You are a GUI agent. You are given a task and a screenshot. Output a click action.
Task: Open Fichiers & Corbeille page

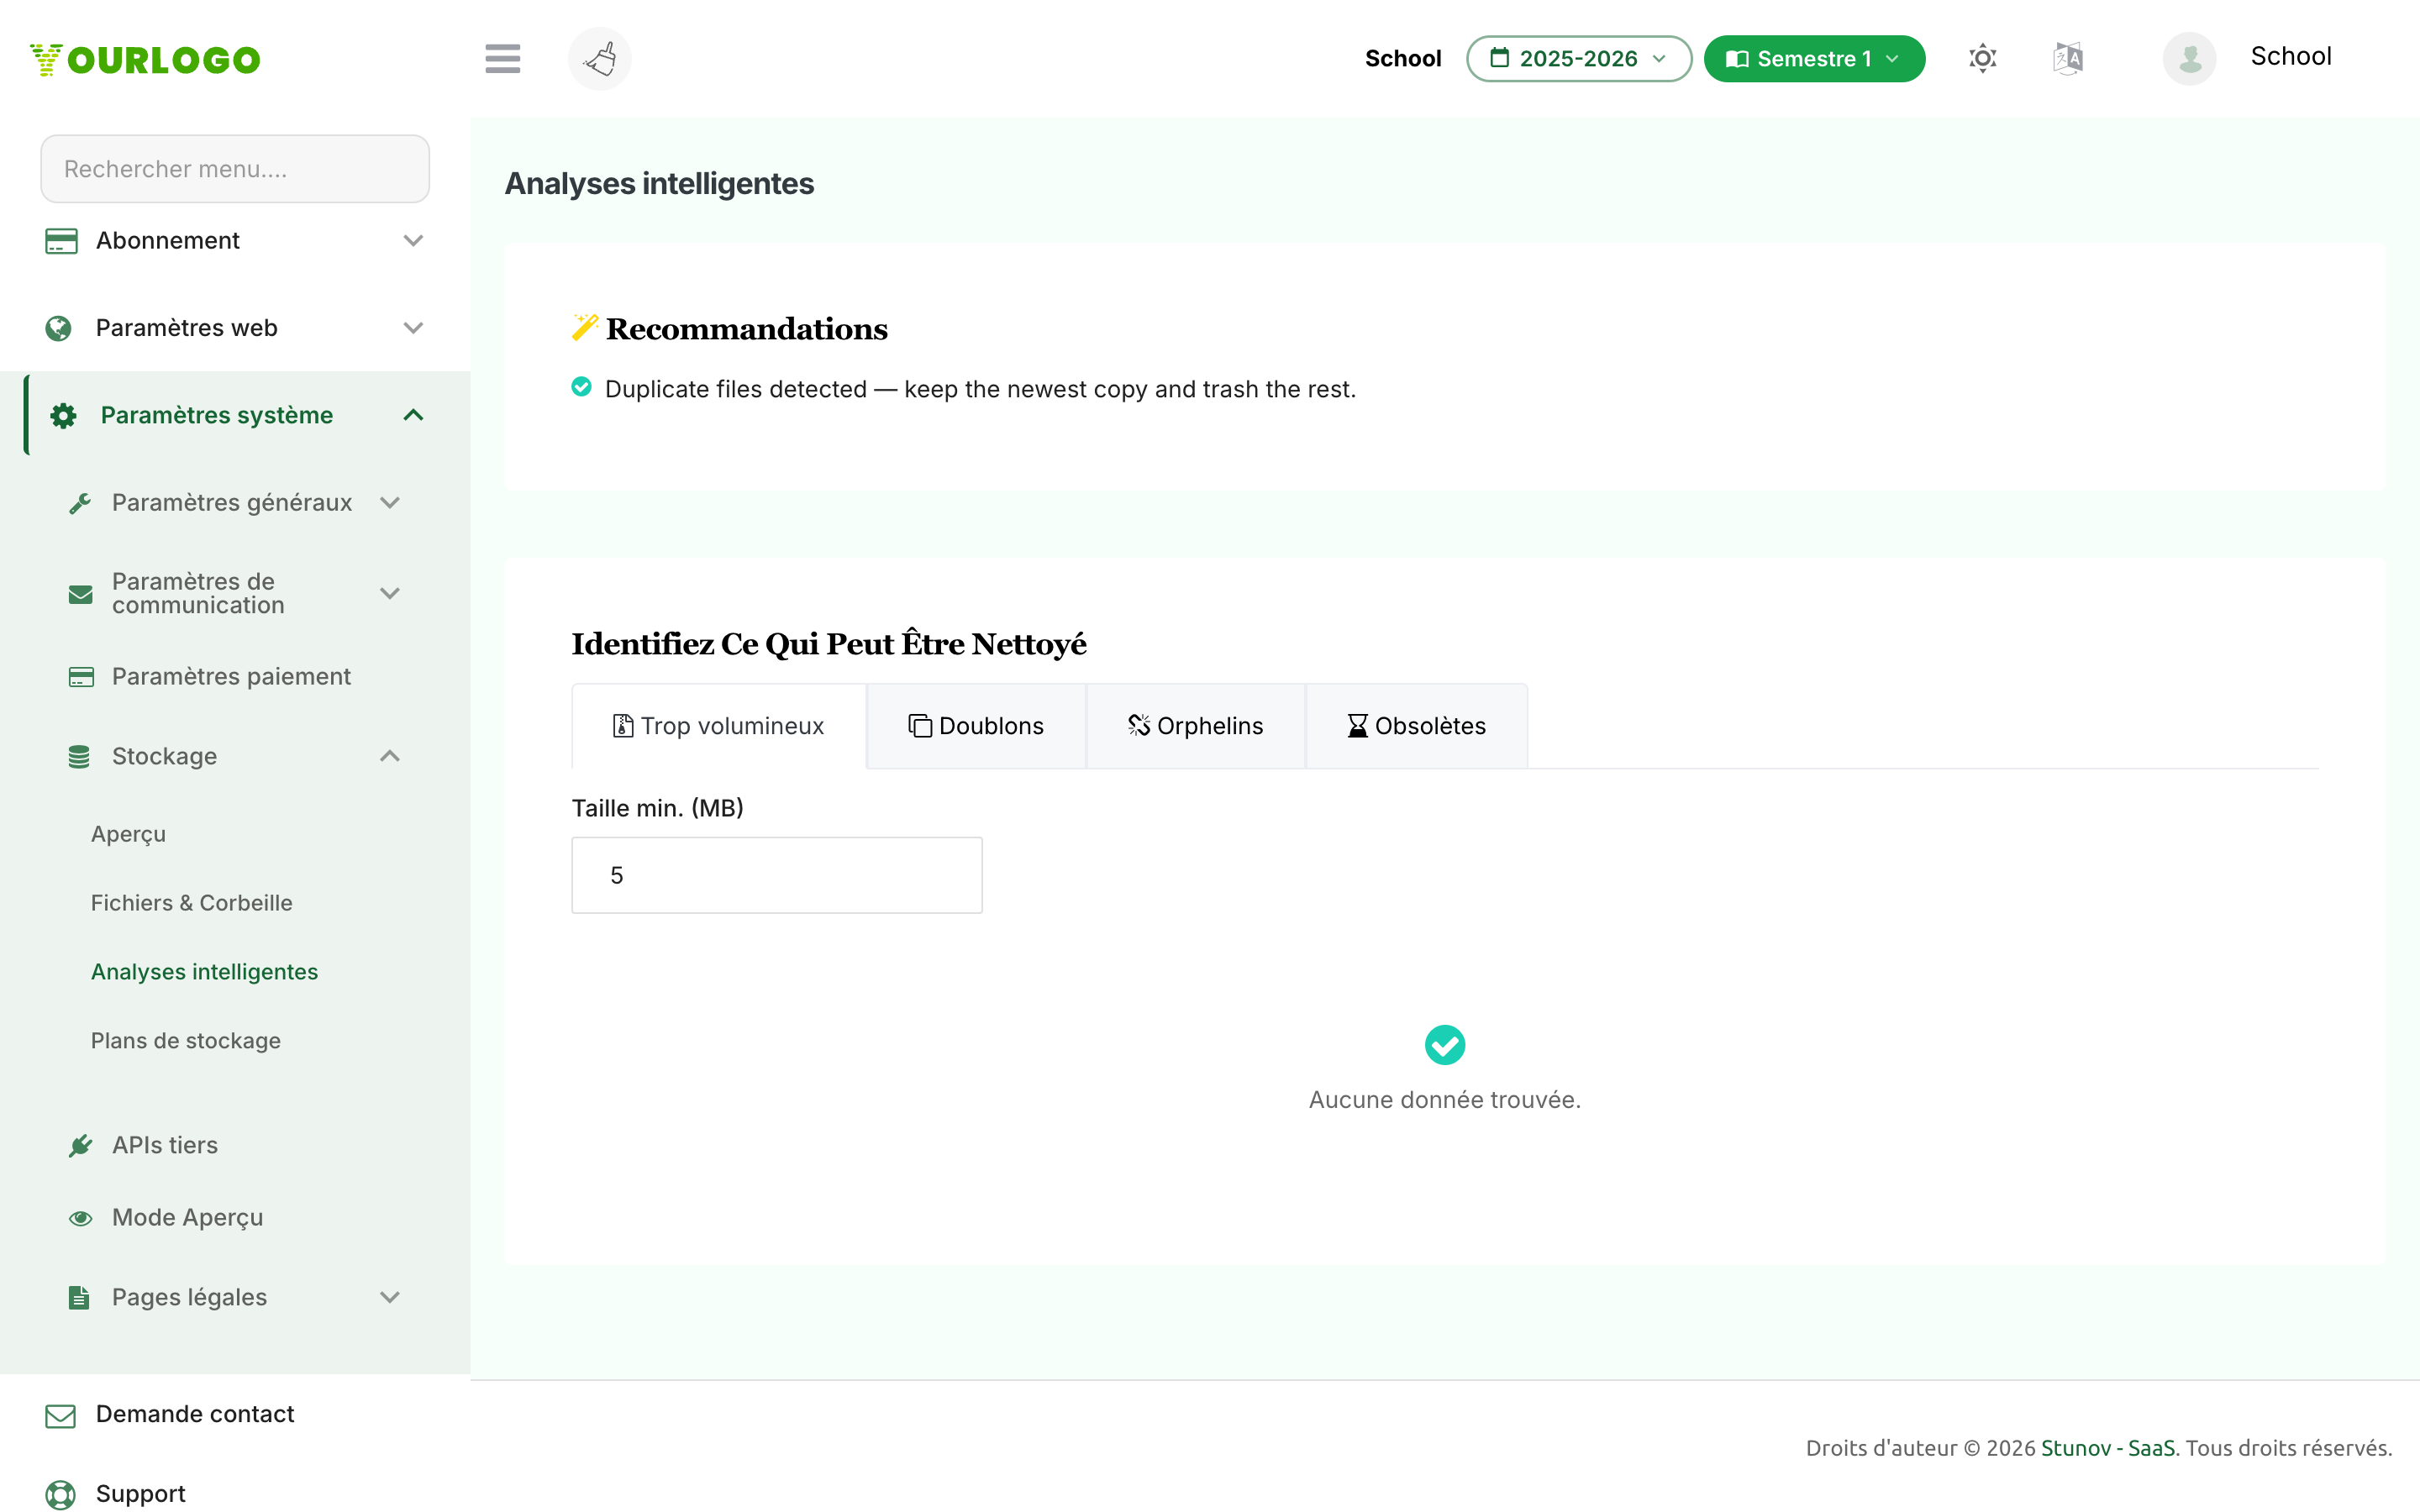click(192, 903)
